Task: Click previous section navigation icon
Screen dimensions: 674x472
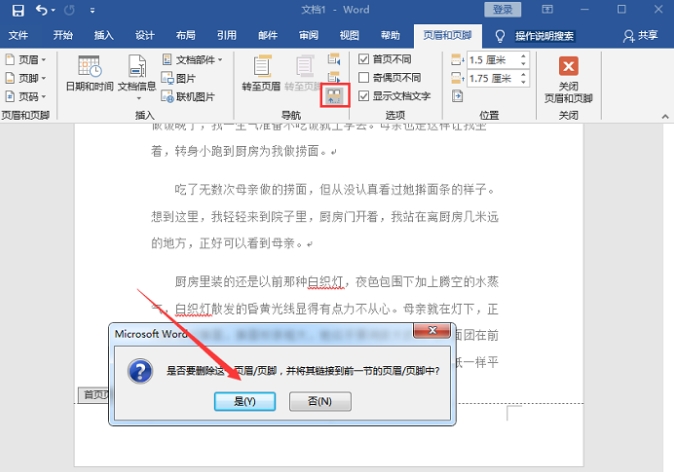Action: pyautogui.click(x=334, y=59)
